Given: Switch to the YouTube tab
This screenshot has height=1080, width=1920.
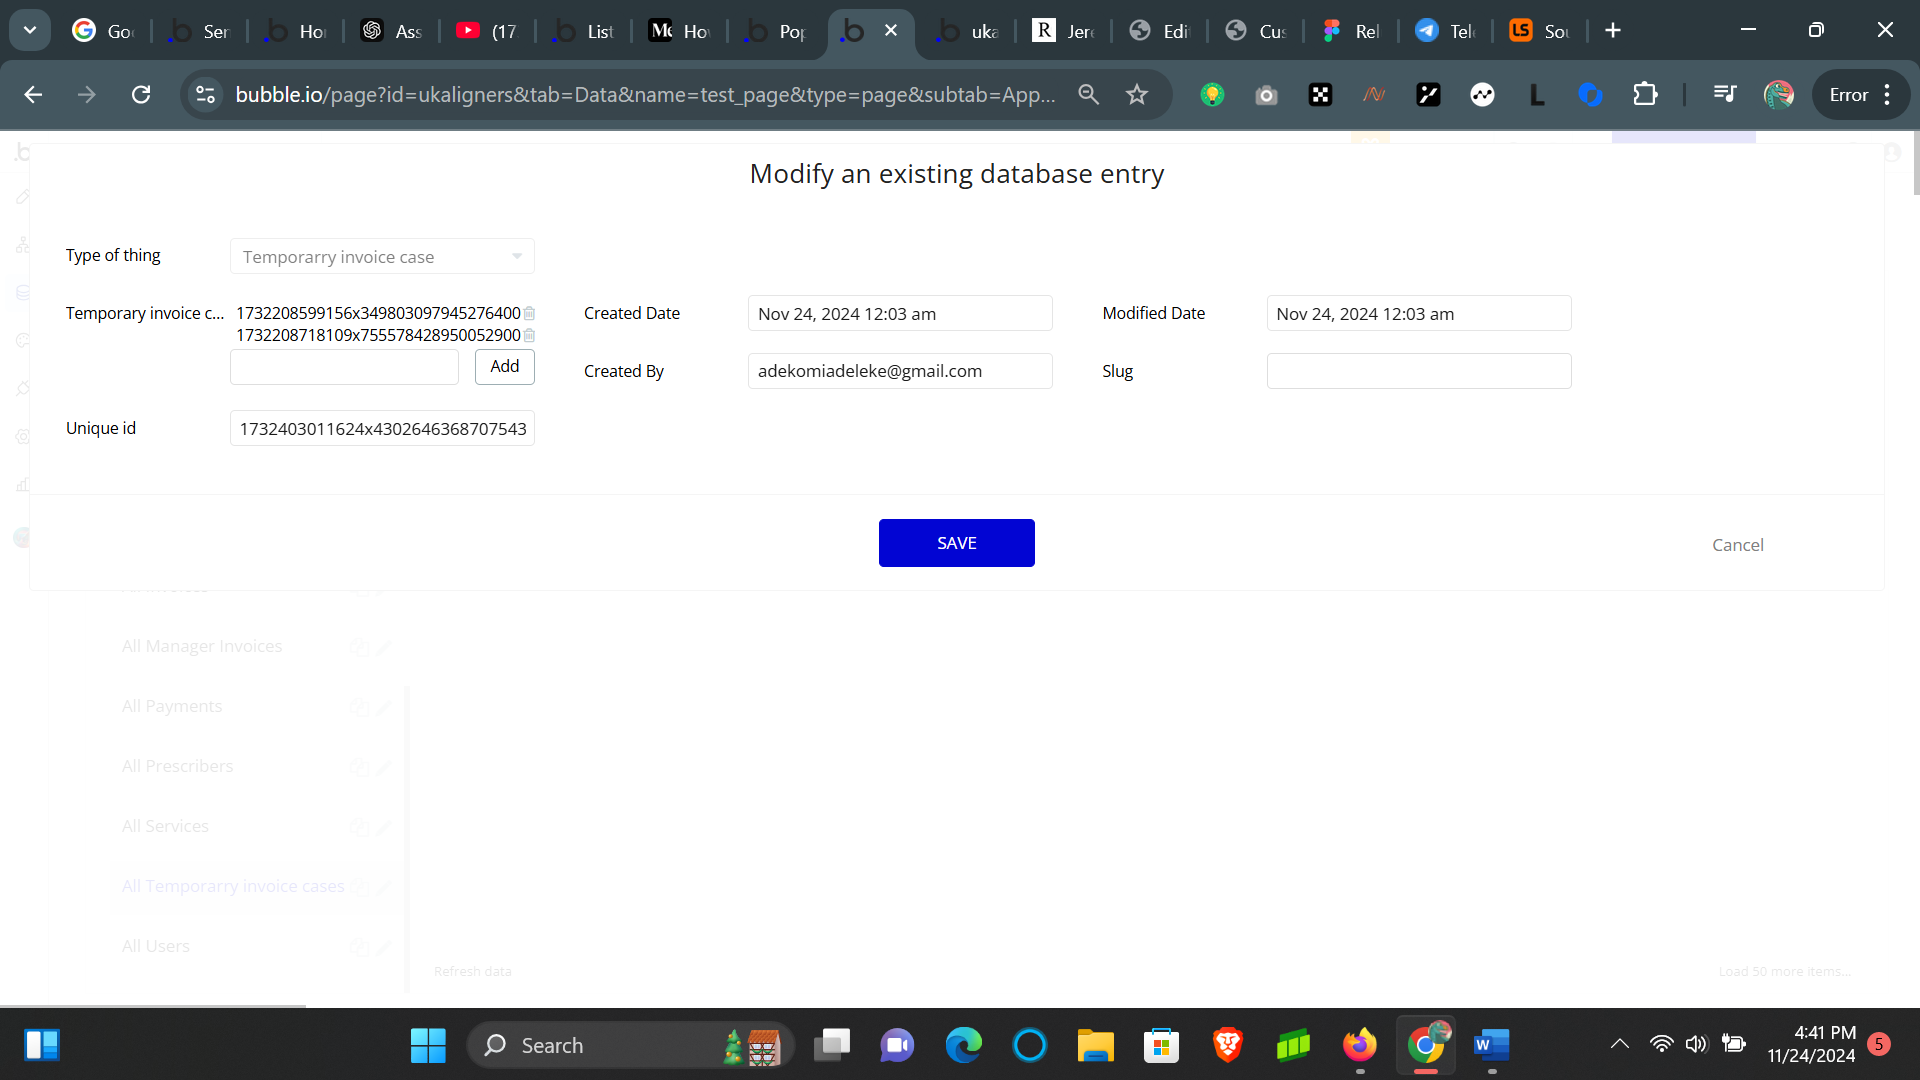Looking at the screenshot, I should pyautogui.click(x=487, y=31).
